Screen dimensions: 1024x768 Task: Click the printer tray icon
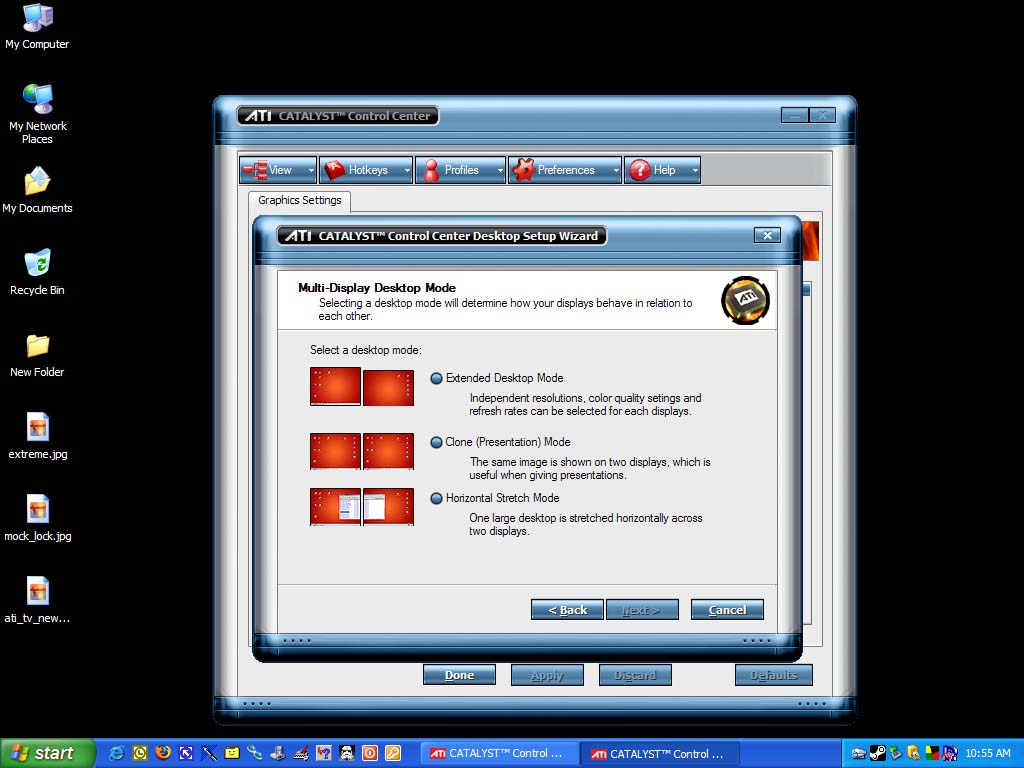pos(859,754)
